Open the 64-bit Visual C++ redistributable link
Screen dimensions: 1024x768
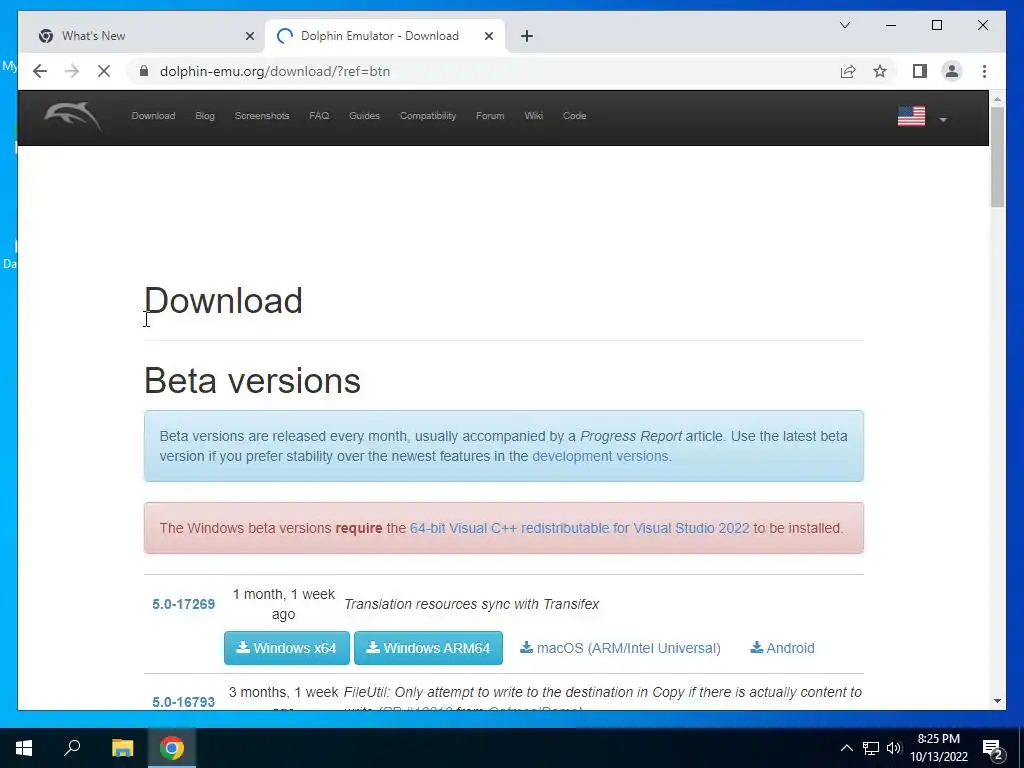pos(579,528)
